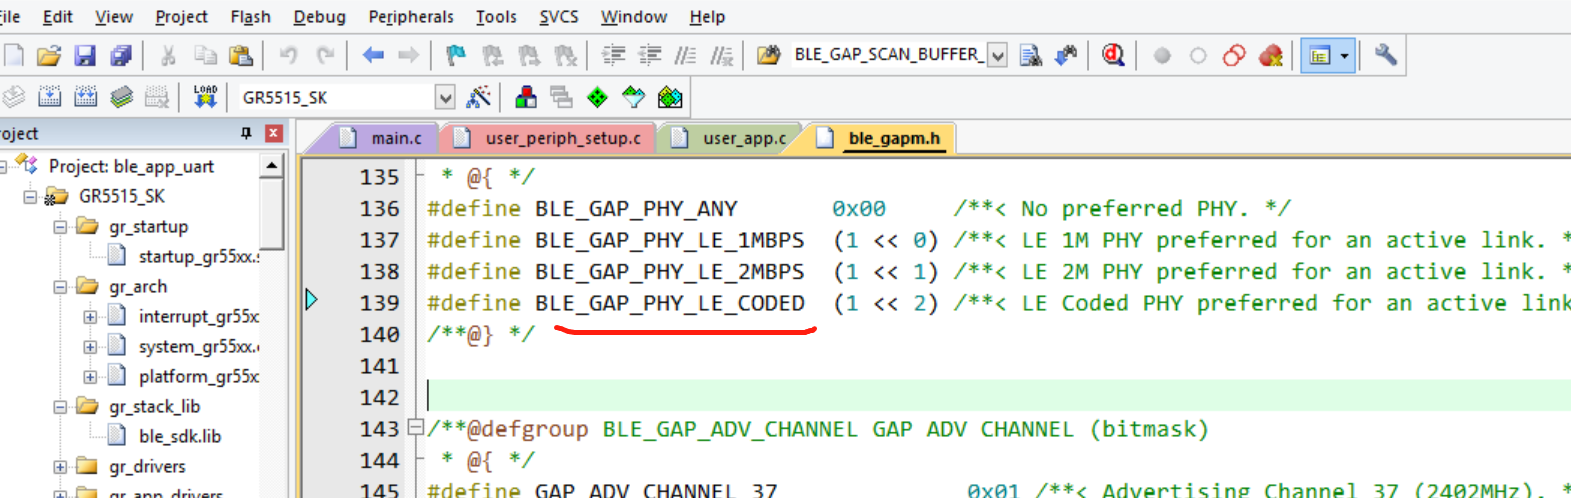Screen dimensions: 1571x498
Task: Toggle bookmark with blue flag icon
Action: (x=456, y=56)
